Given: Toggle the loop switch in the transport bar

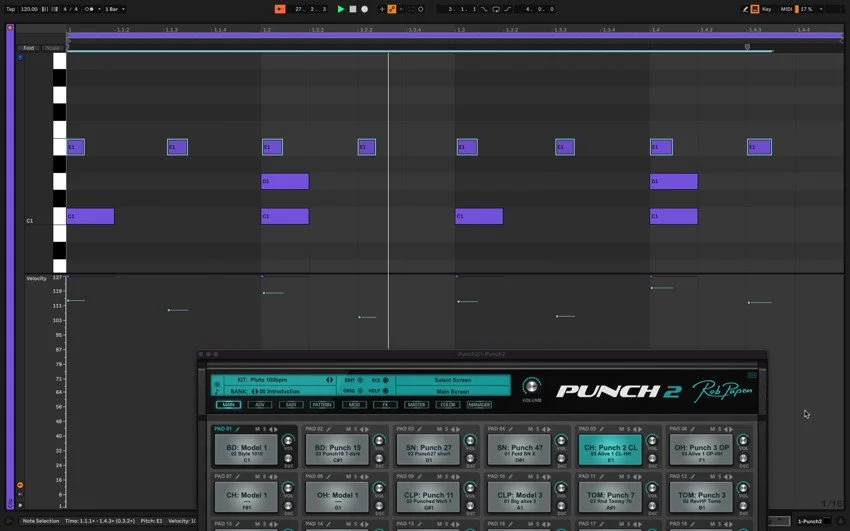Looking at the screenshot, I should pyautogui.click(x=495, y=9).
